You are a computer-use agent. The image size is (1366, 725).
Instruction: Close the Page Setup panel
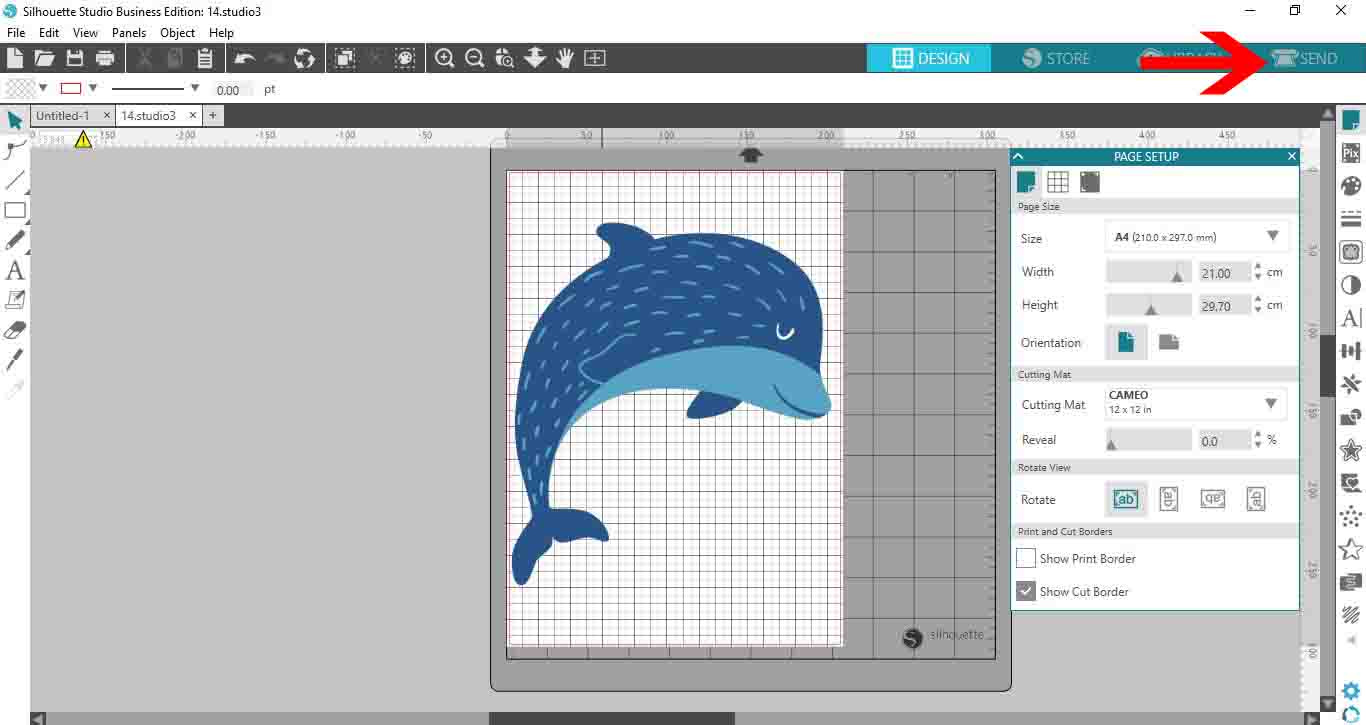[1291, 156]
